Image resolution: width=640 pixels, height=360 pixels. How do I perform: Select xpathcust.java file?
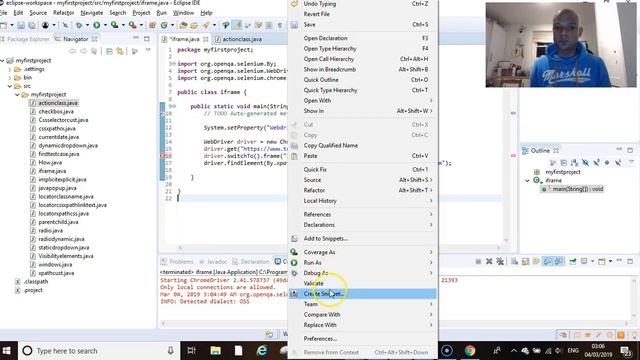tap(56, 273)
